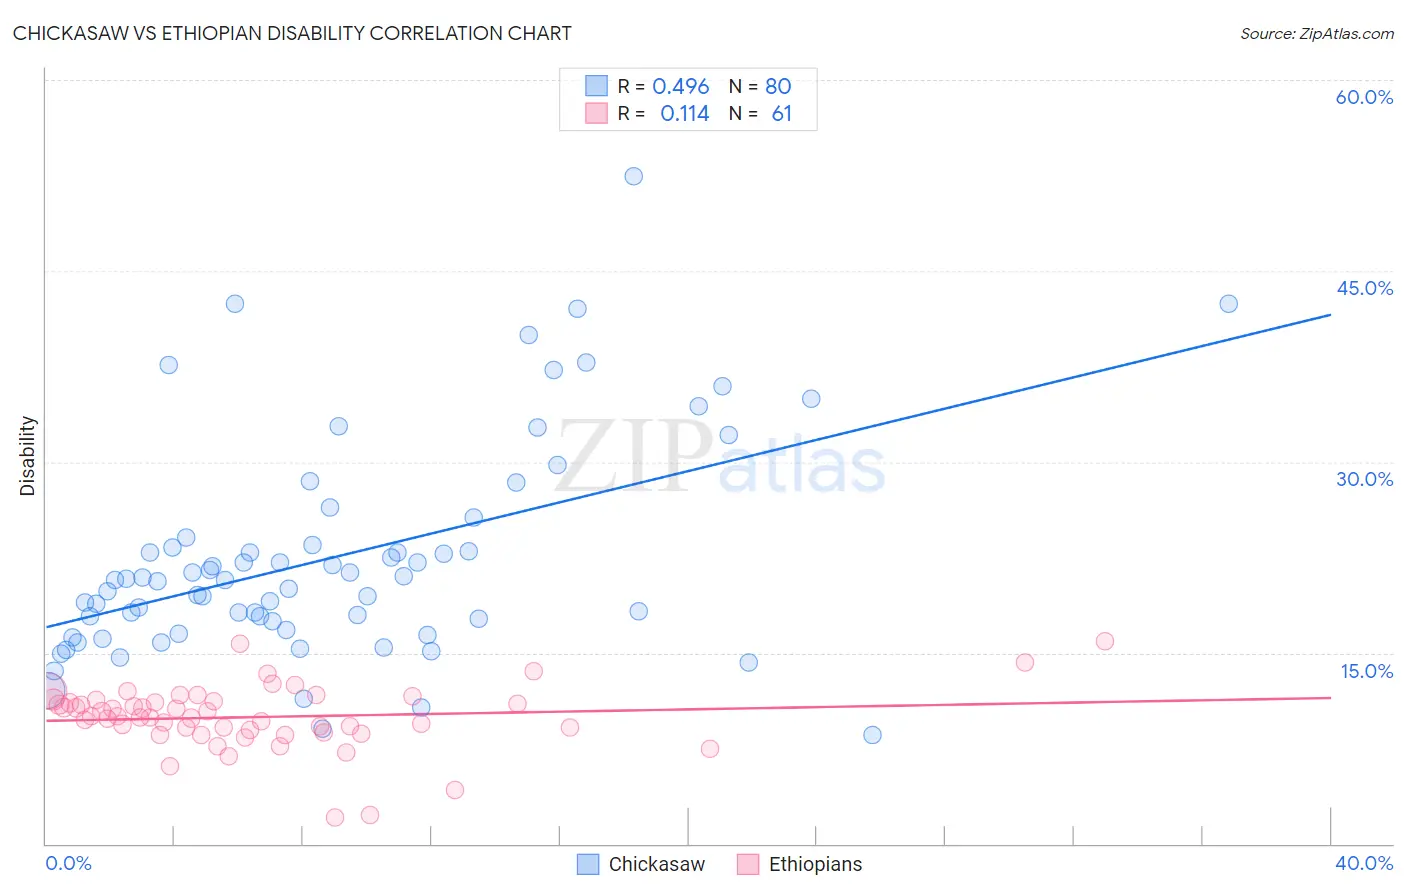Open the ZipAtlas.com source link
This screenshot has width=1406, height=892.
(x=1317, y=33)
